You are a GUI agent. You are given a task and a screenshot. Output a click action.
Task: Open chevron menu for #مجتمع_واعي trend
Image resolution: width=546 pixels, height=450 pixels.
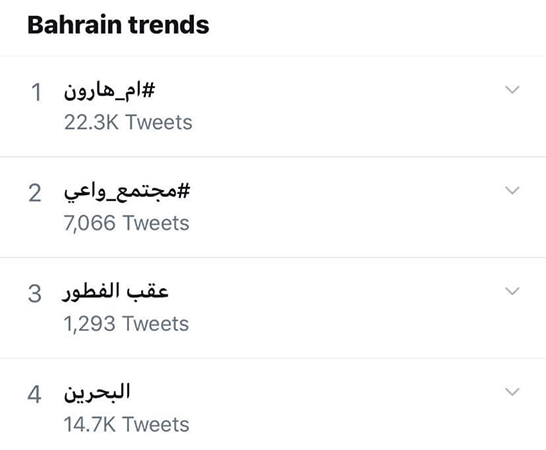[x=512, y=191]
